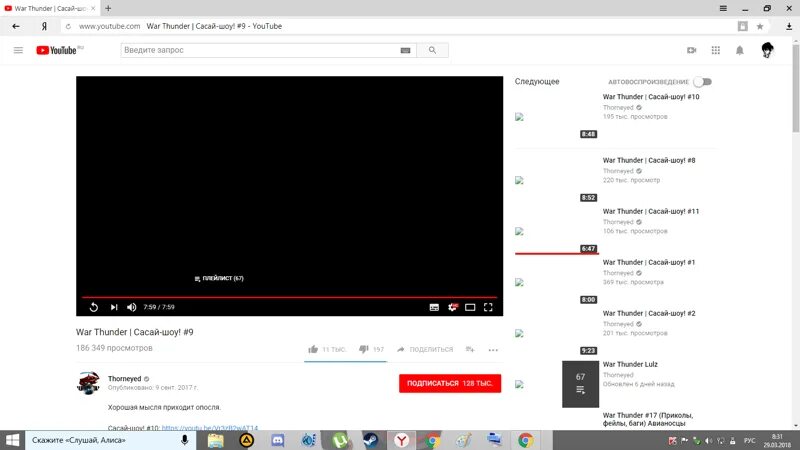Open suggested video Сасай-шоу! #1
The width and height of the screenshot is (800, 450).
pyautogui.click(x=648, y=262)
